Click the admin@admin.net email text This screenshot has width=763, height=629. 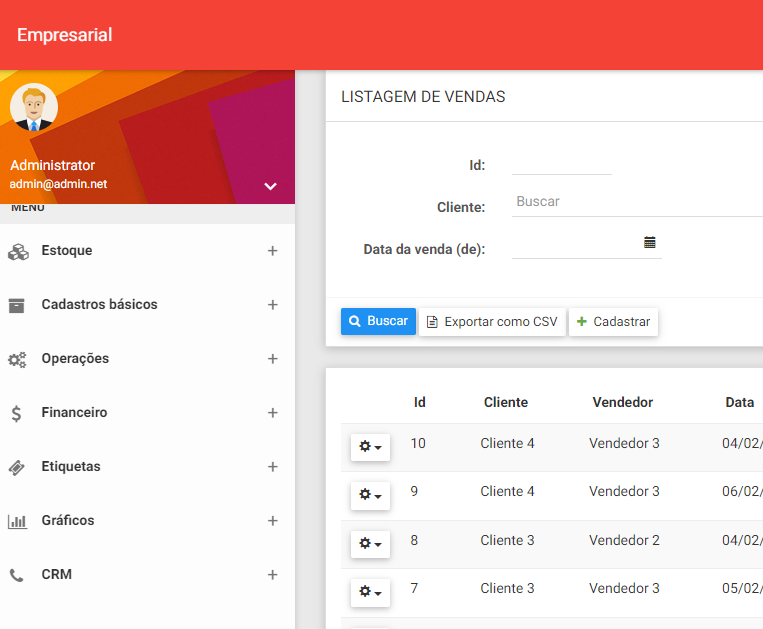pos(58,184)
